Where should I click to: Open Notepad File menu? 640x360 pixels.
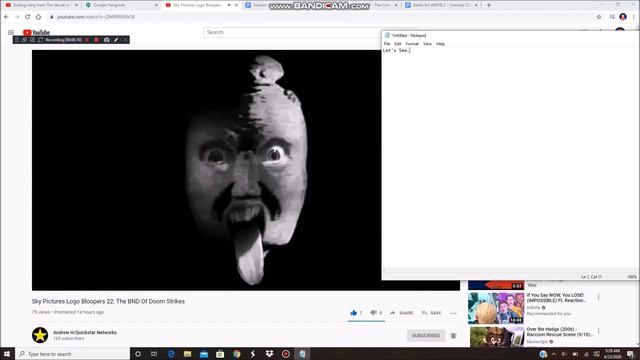pos(387,44)
